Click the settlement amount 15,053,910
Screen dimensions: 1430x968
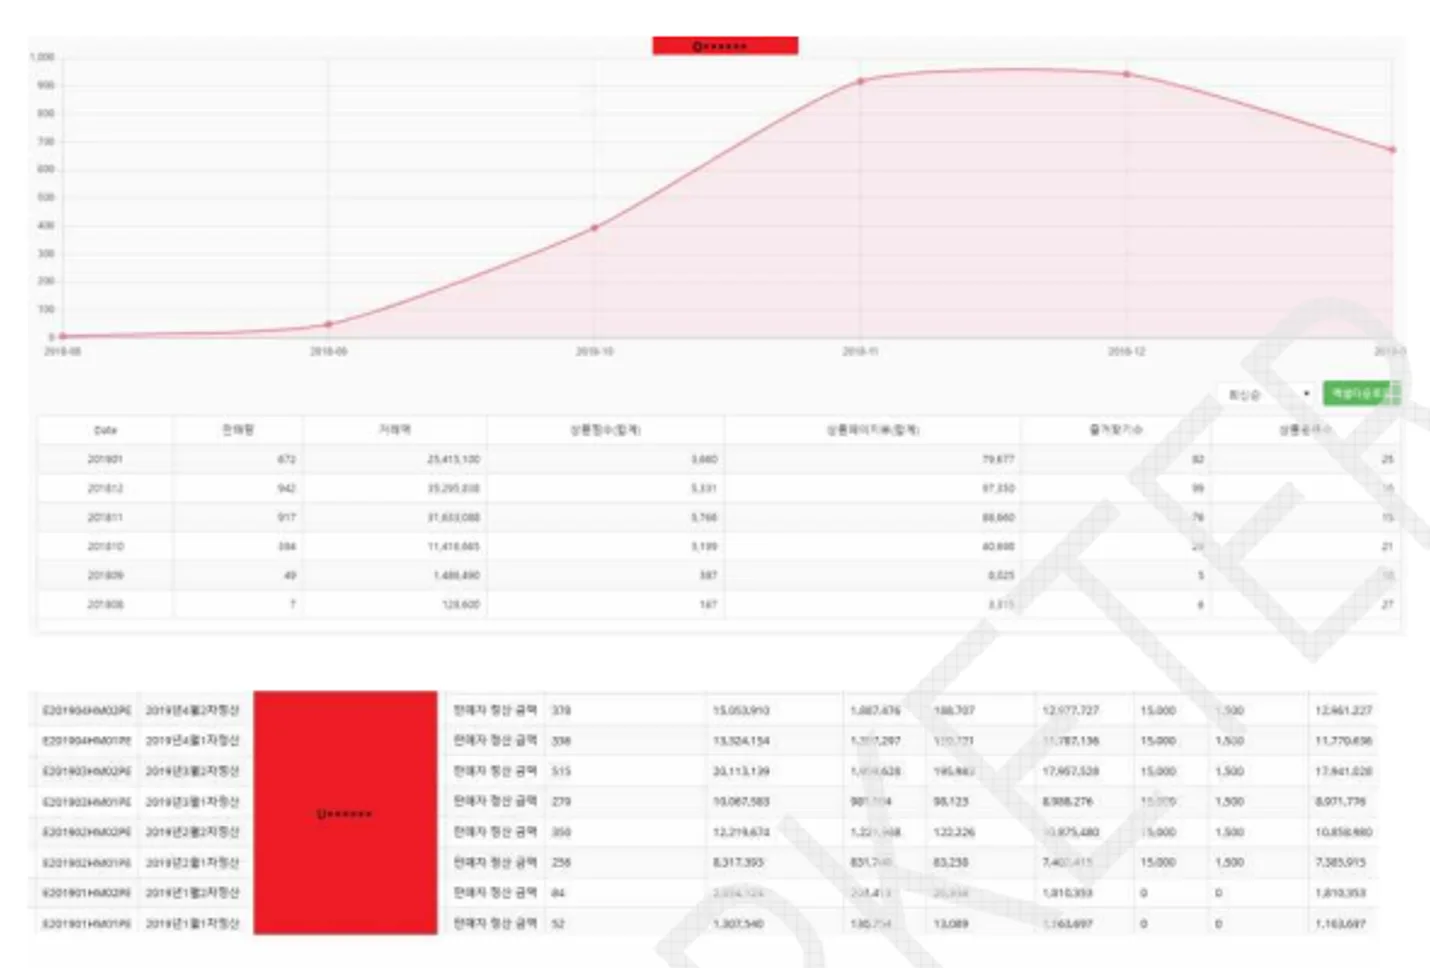pos(741,710)
